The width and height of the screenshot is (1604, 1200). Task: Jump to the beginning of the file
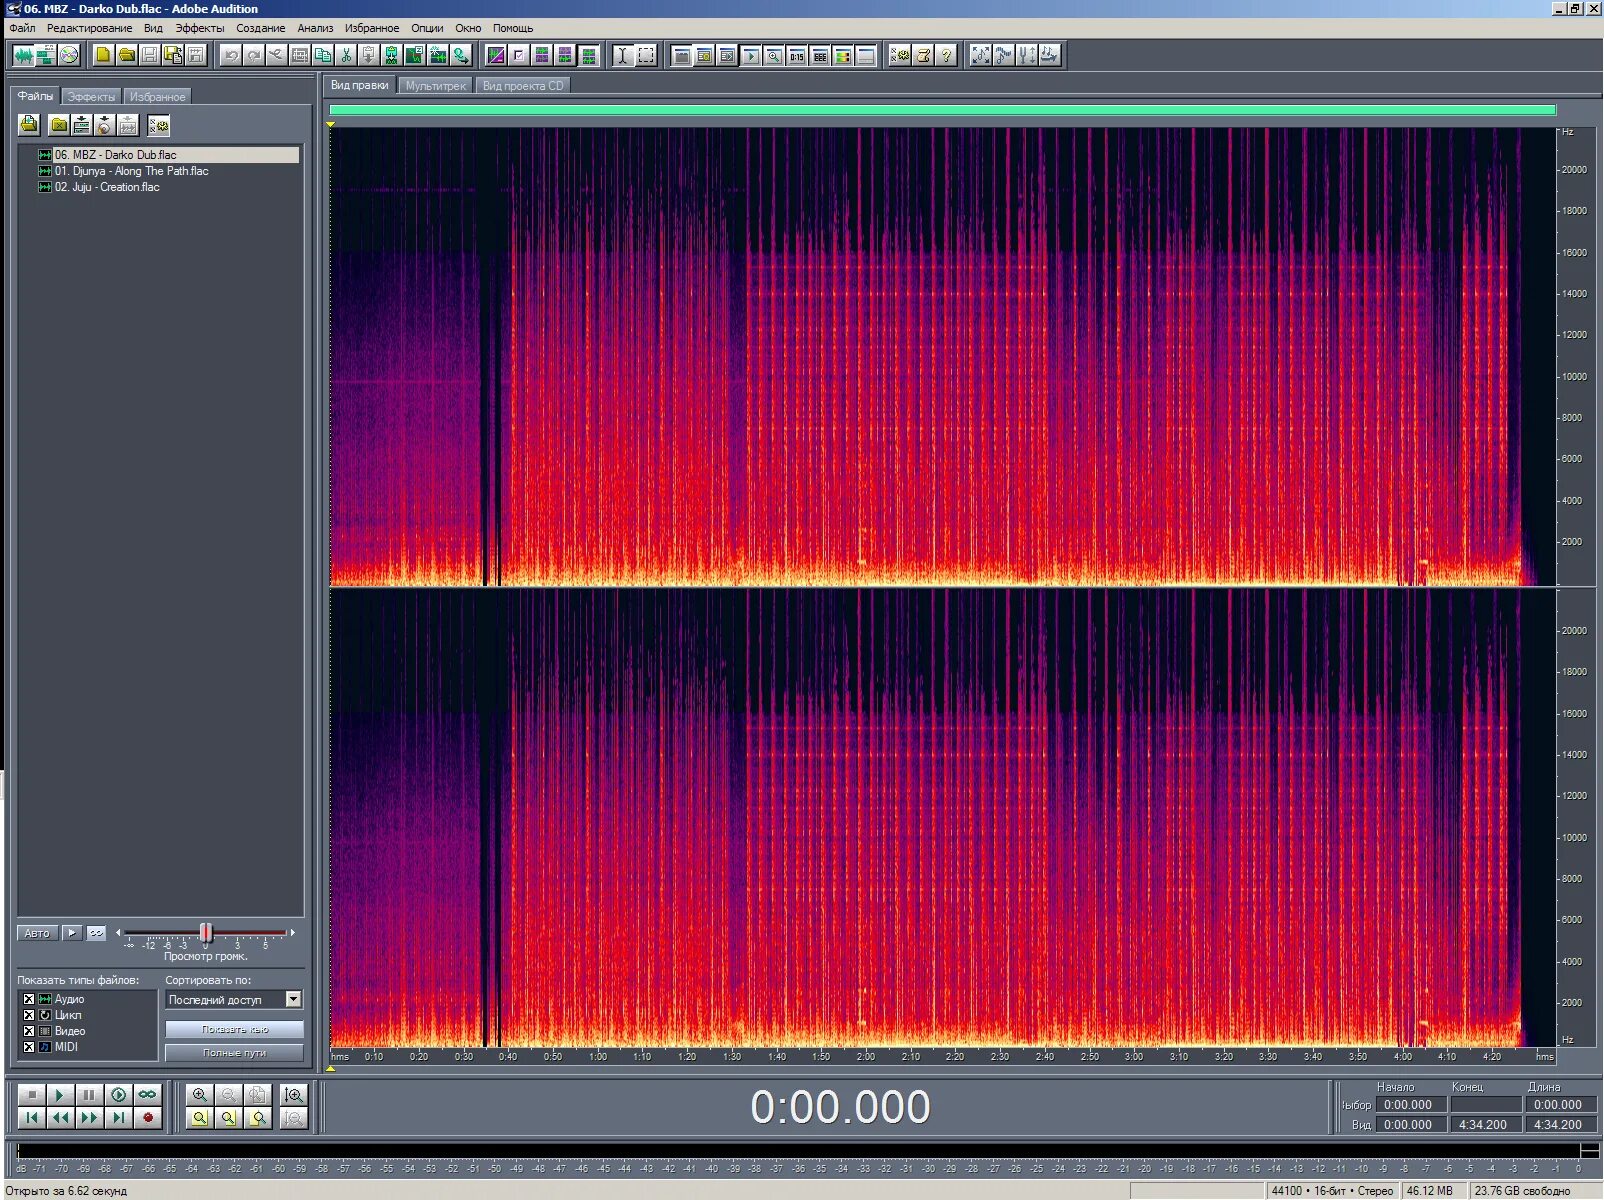(x=31, y=1118)
